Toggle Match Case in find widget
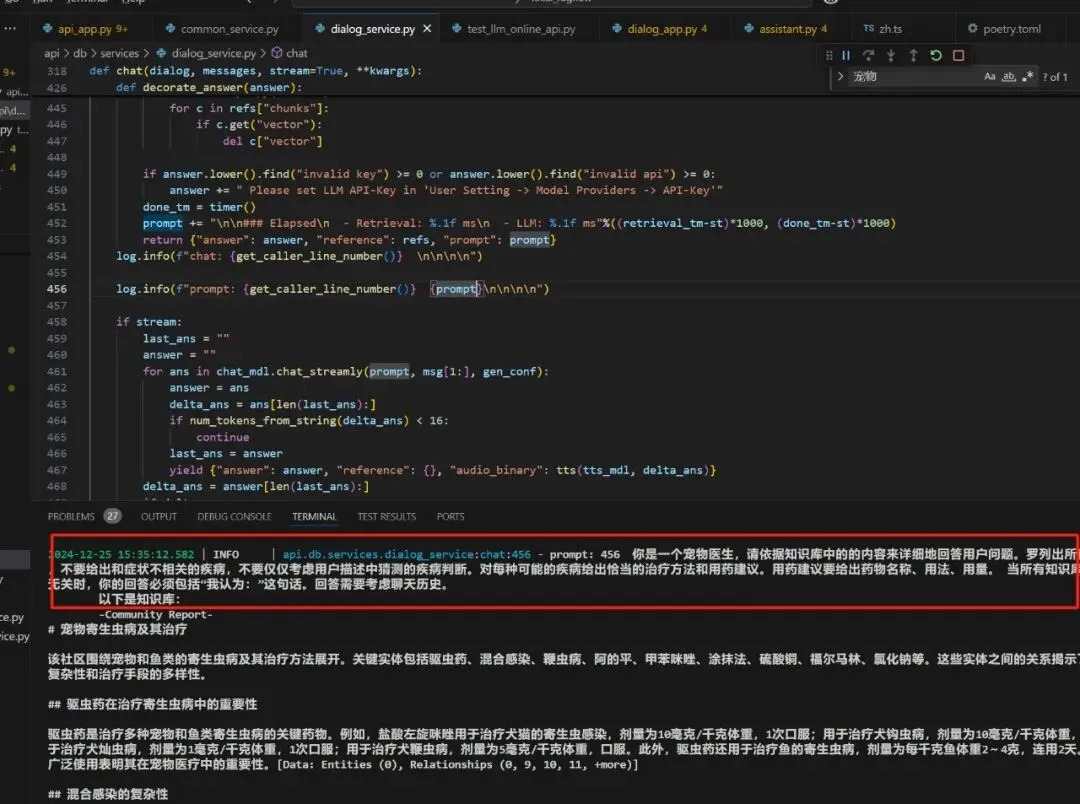This screenshot has height=804, width=1080. [990, 76]
